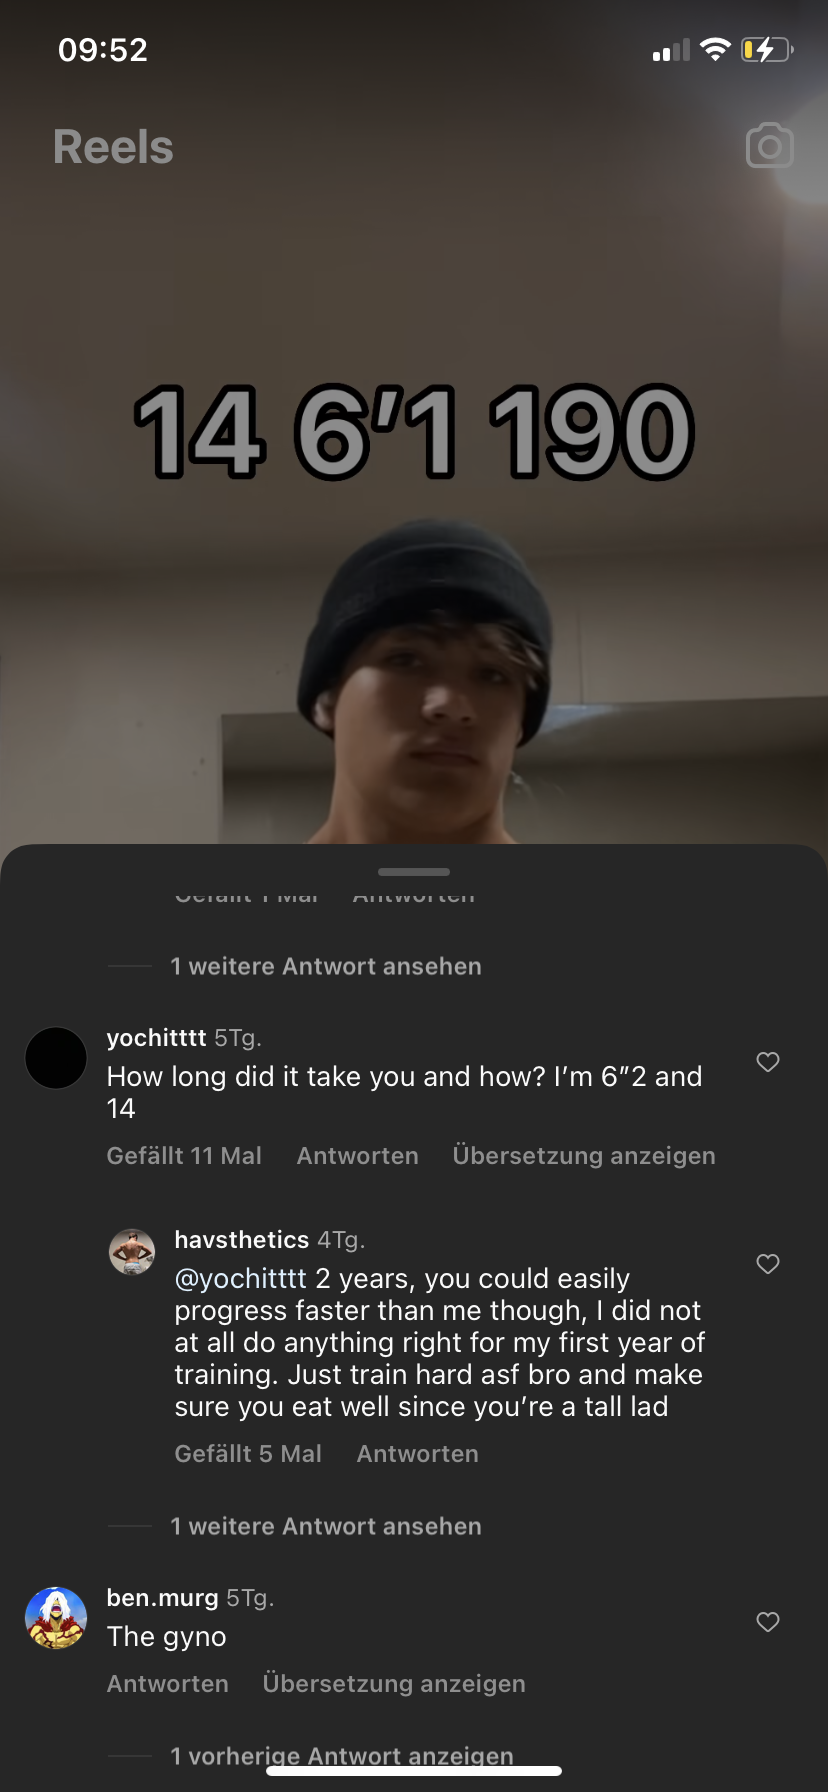Reply to havsthetics via Antworten
828x1792 pixels.
(x=418, y=1454)
